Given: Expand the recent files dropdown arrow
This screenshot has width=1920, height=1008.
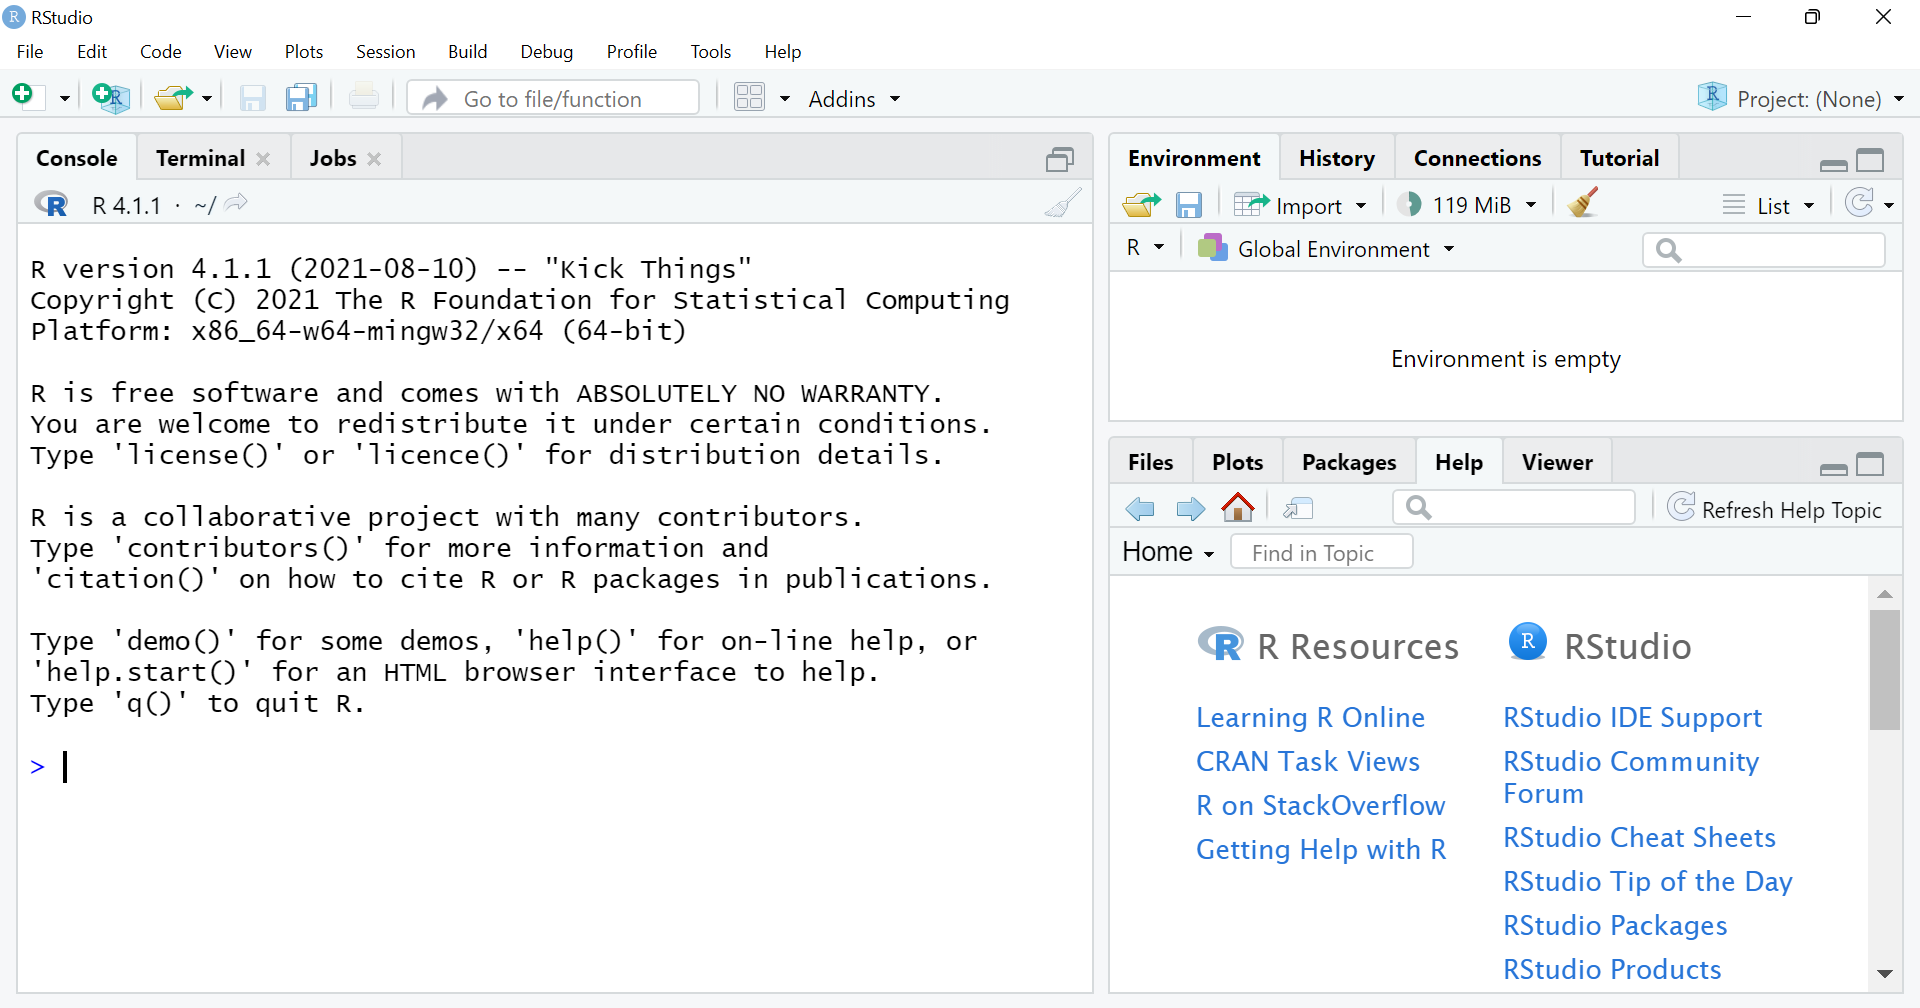Looking at the screenshot, I should [207, 98].
